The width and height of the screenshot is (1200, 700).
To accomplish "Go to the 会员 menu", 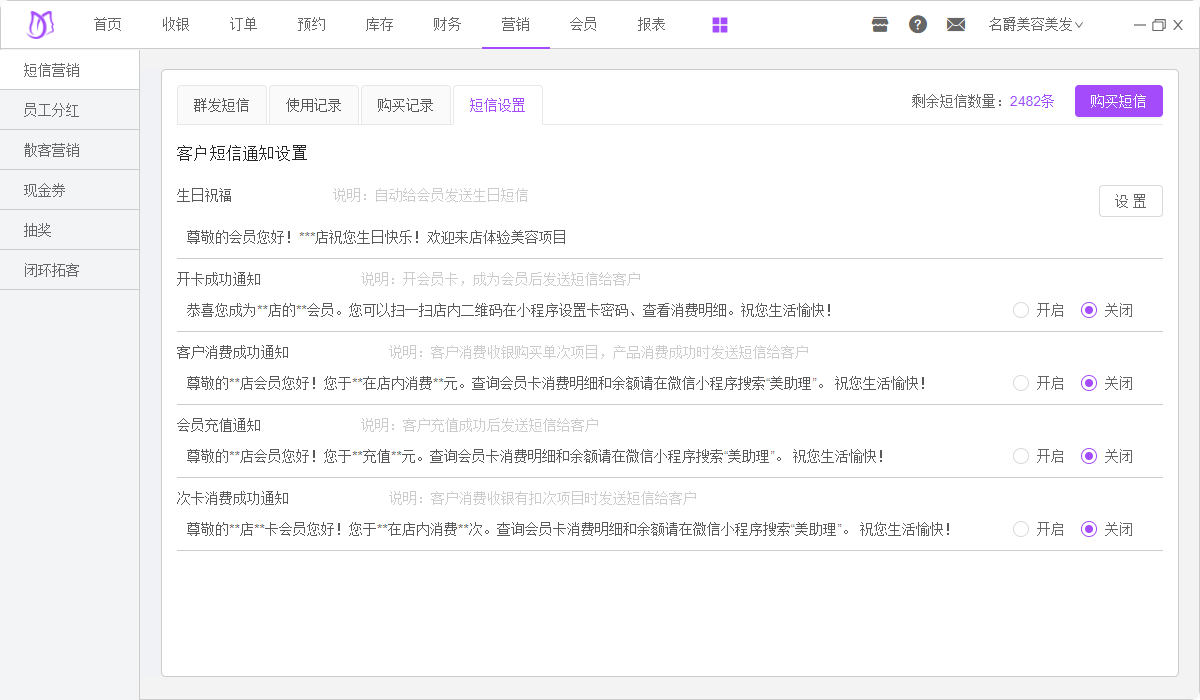I will point(583,25).
